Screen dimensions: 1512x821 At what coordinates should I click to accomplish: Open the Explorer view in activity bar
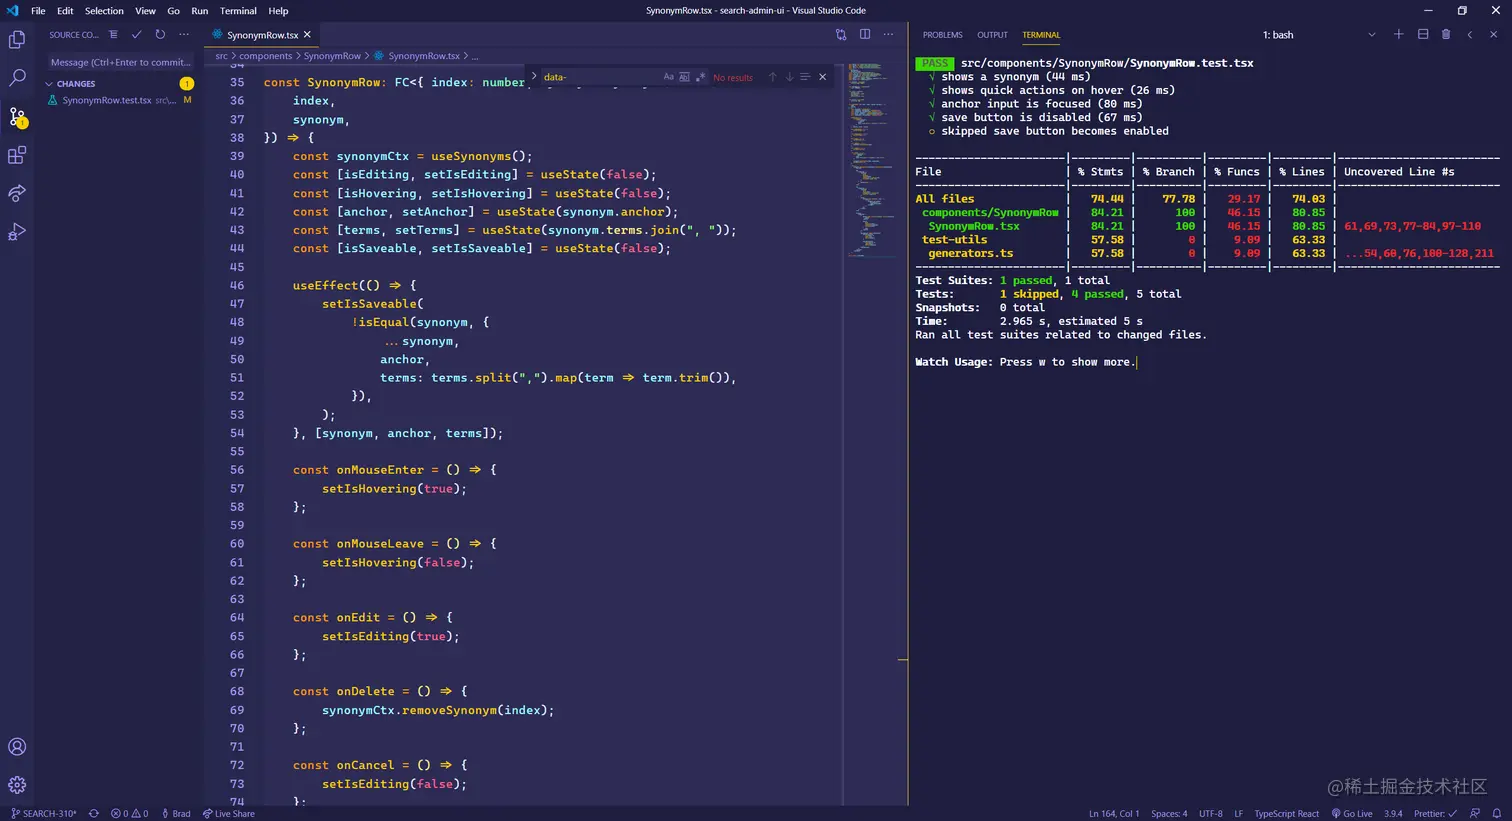[17, 40]
